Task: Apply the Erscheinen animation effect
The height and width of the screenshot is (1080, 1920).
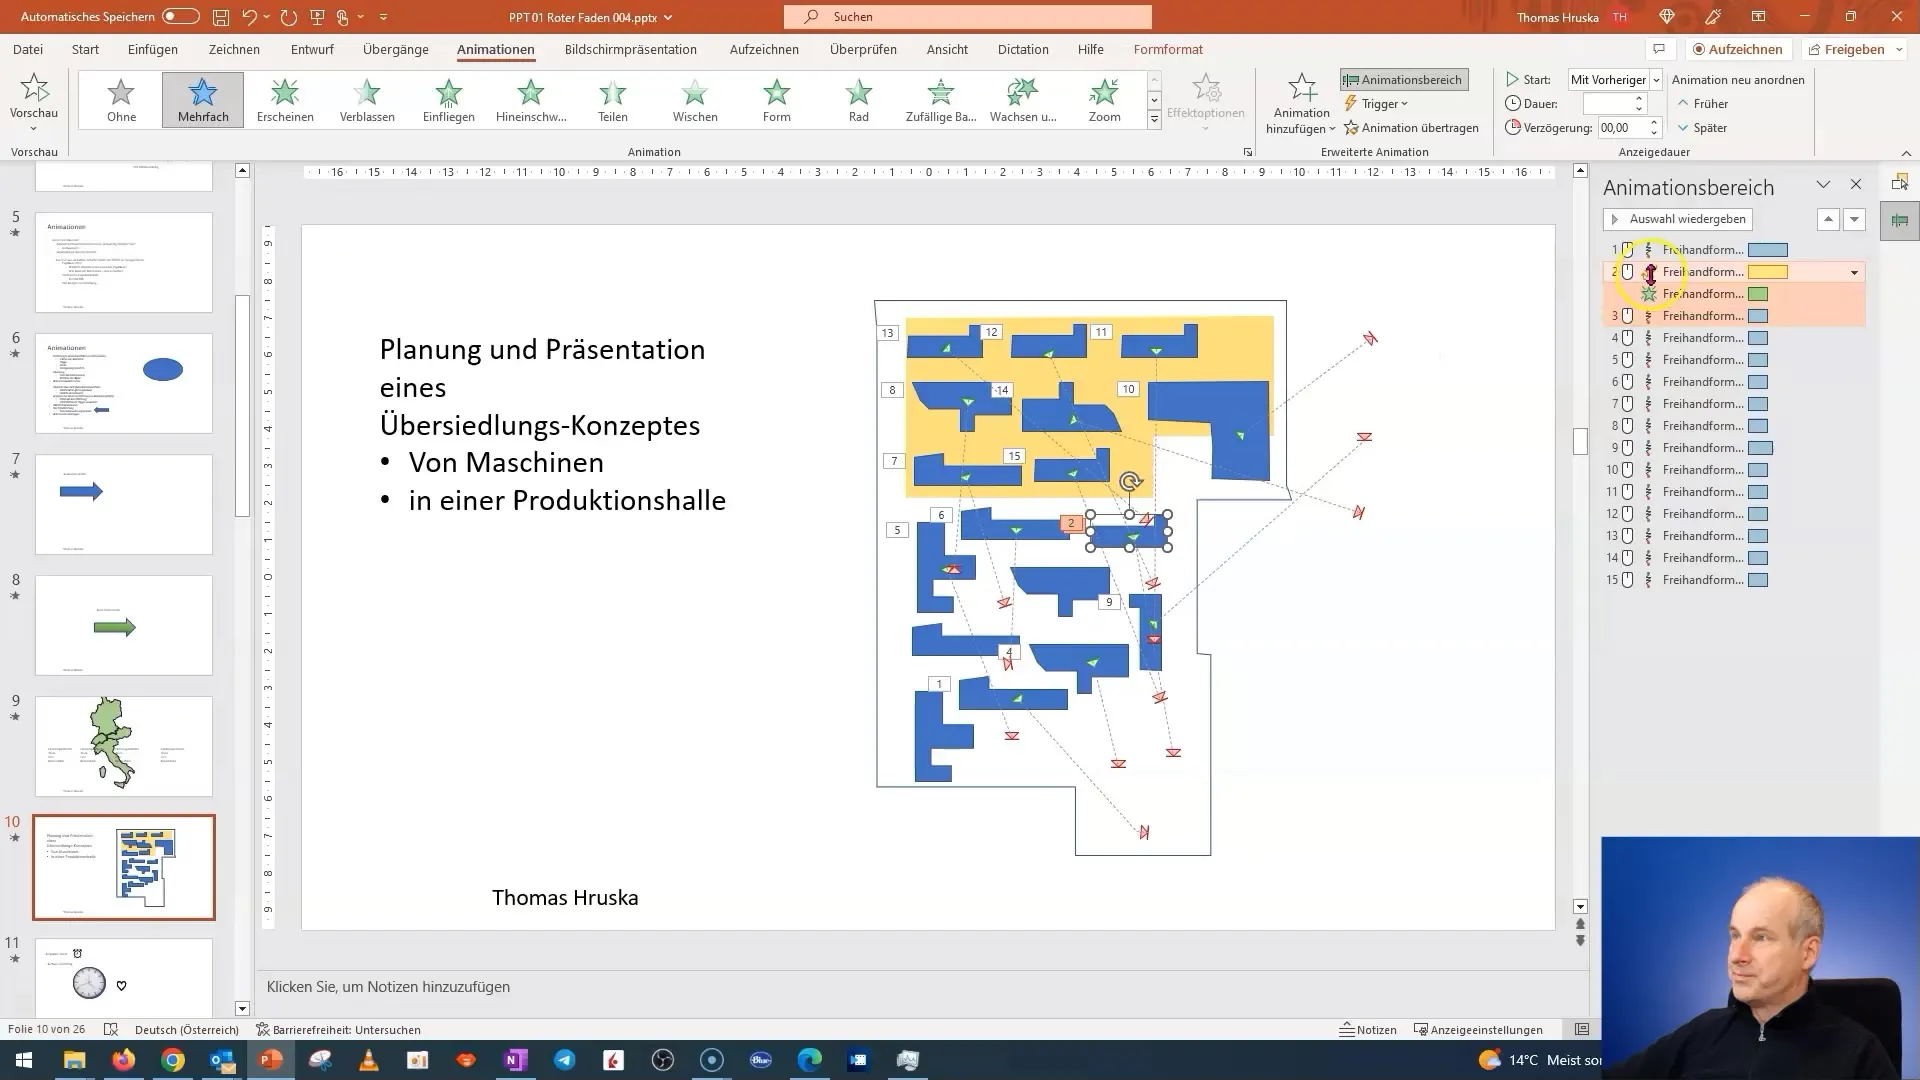Action: (x=285, y=100)
